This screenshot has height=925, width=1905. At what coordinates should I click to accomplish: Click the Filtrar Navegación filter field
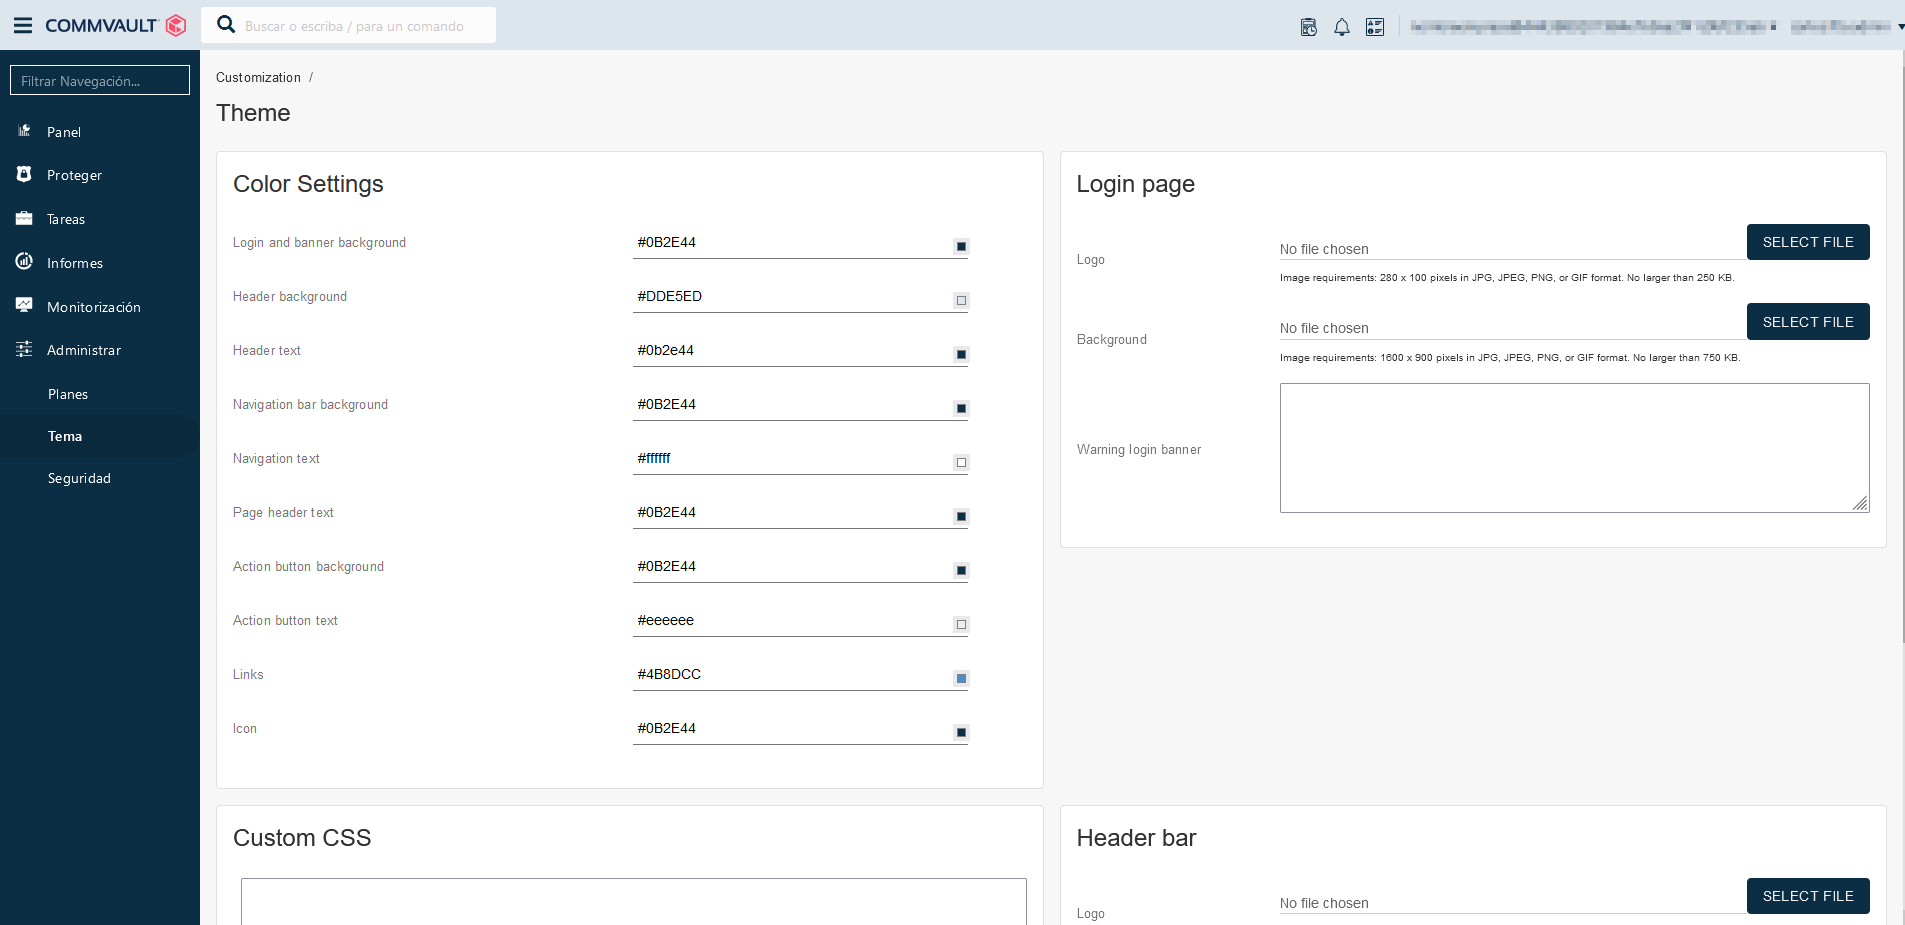100,80
